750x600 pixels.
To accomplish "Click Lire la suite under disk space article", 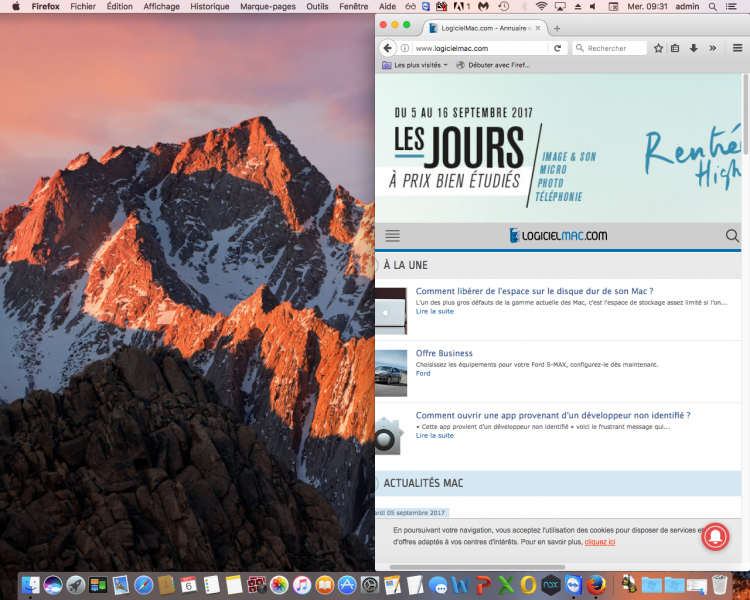I will point(434,311).
